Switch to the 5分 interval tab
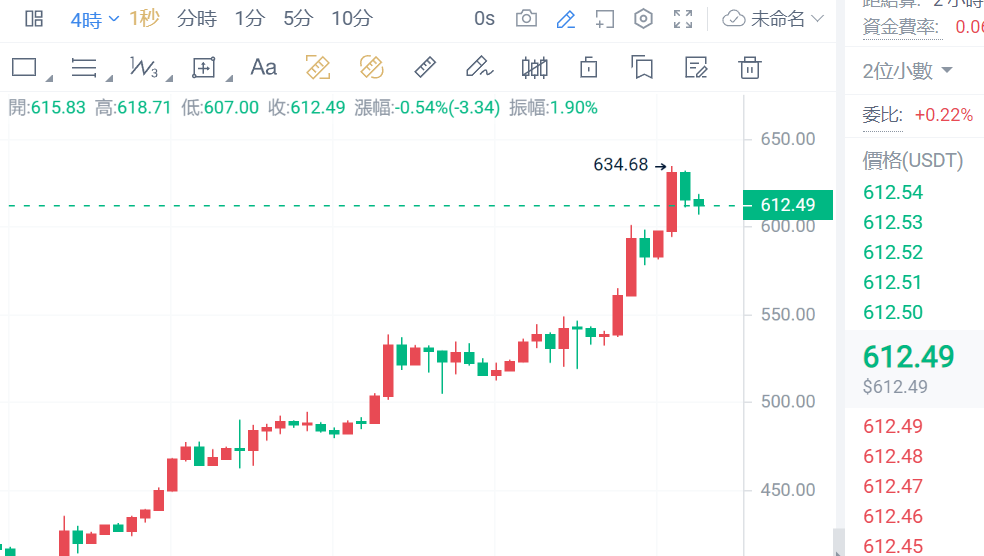 (x=297, y=18)
